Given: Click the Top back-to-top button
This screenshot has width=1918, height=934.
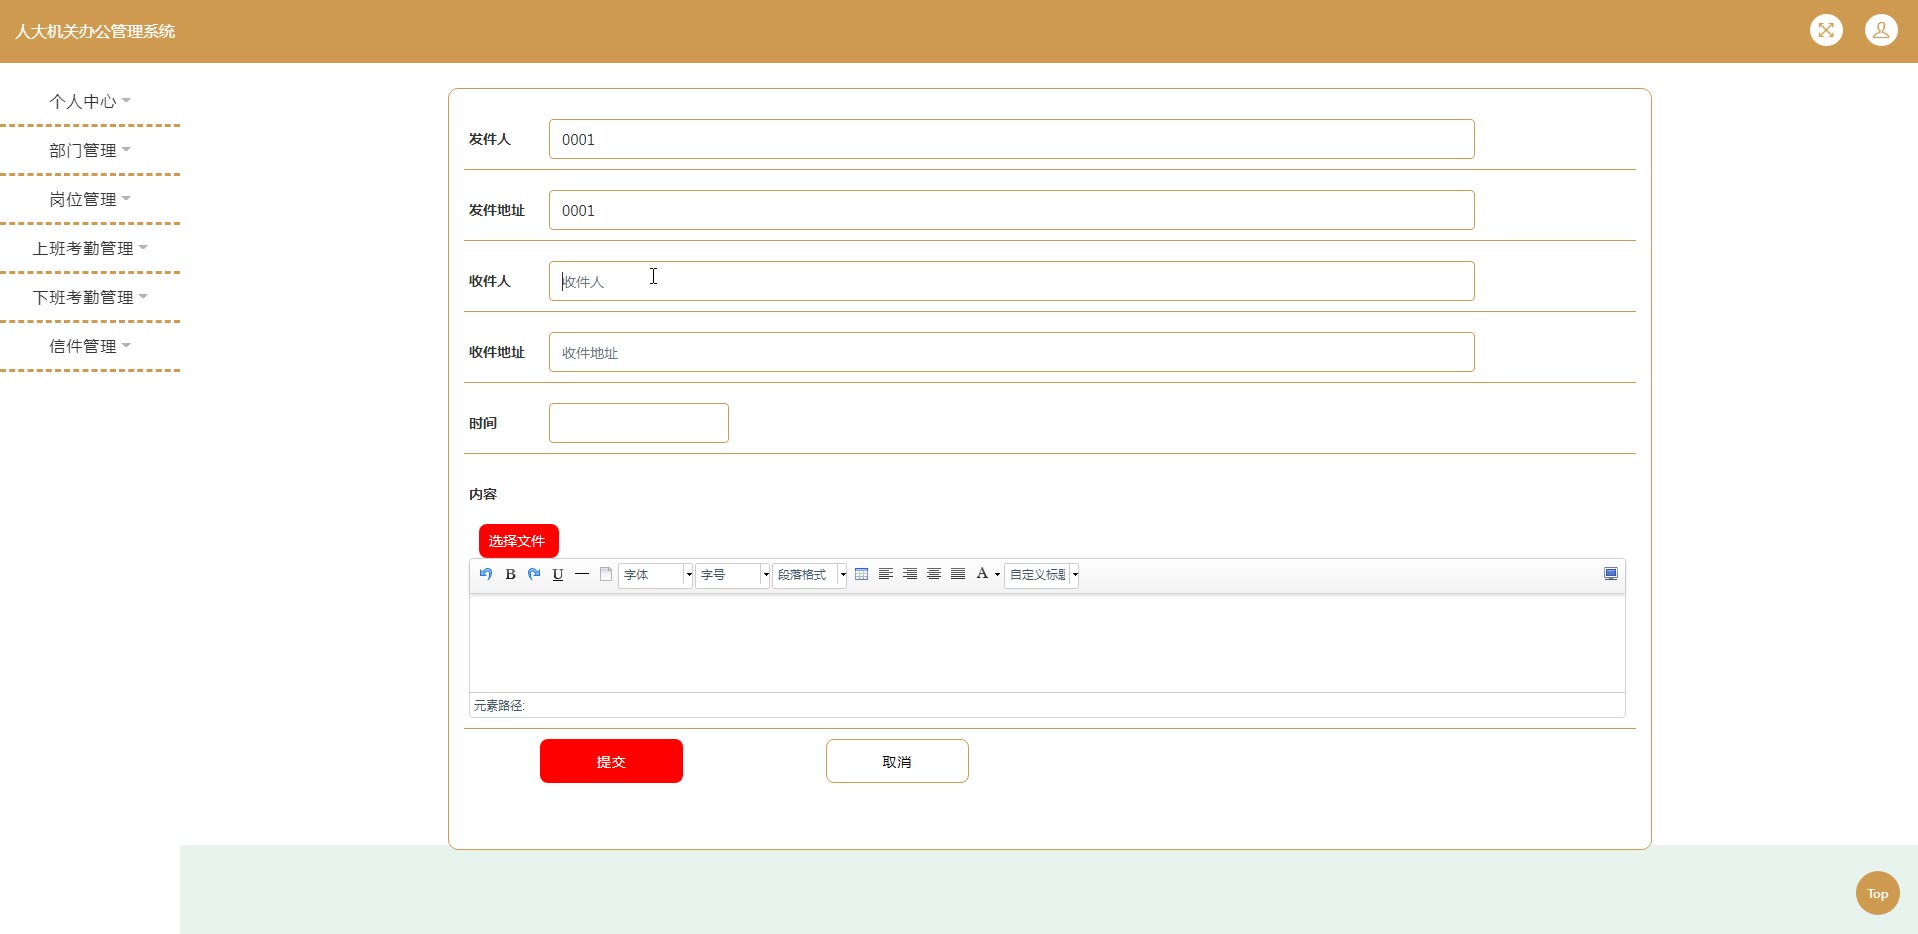Looking at the screenshot, I should (x=1877, y=893).
